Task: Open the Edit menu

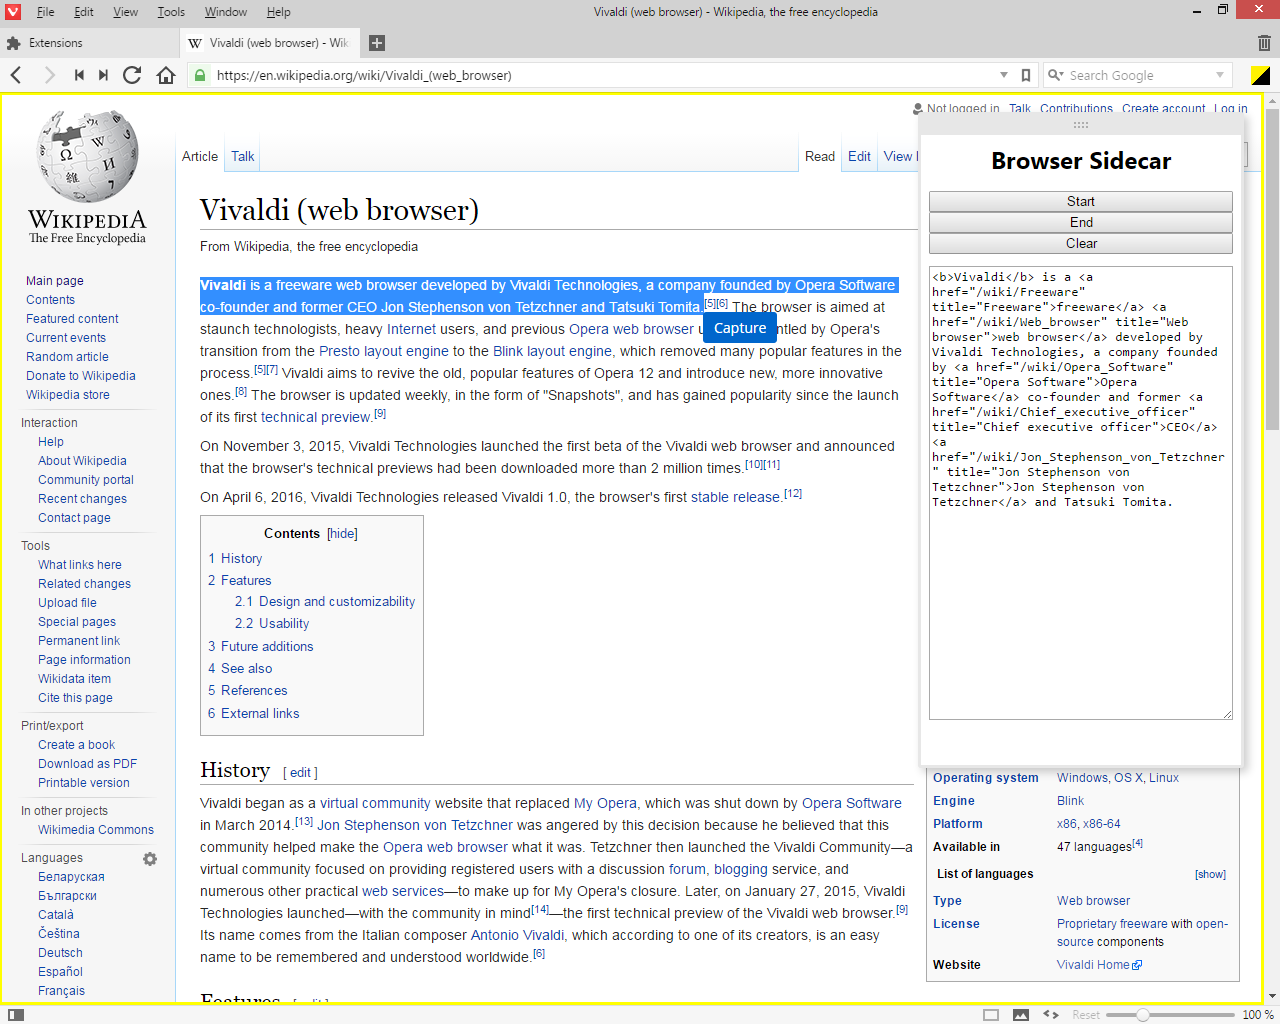Action: [84, 12]
